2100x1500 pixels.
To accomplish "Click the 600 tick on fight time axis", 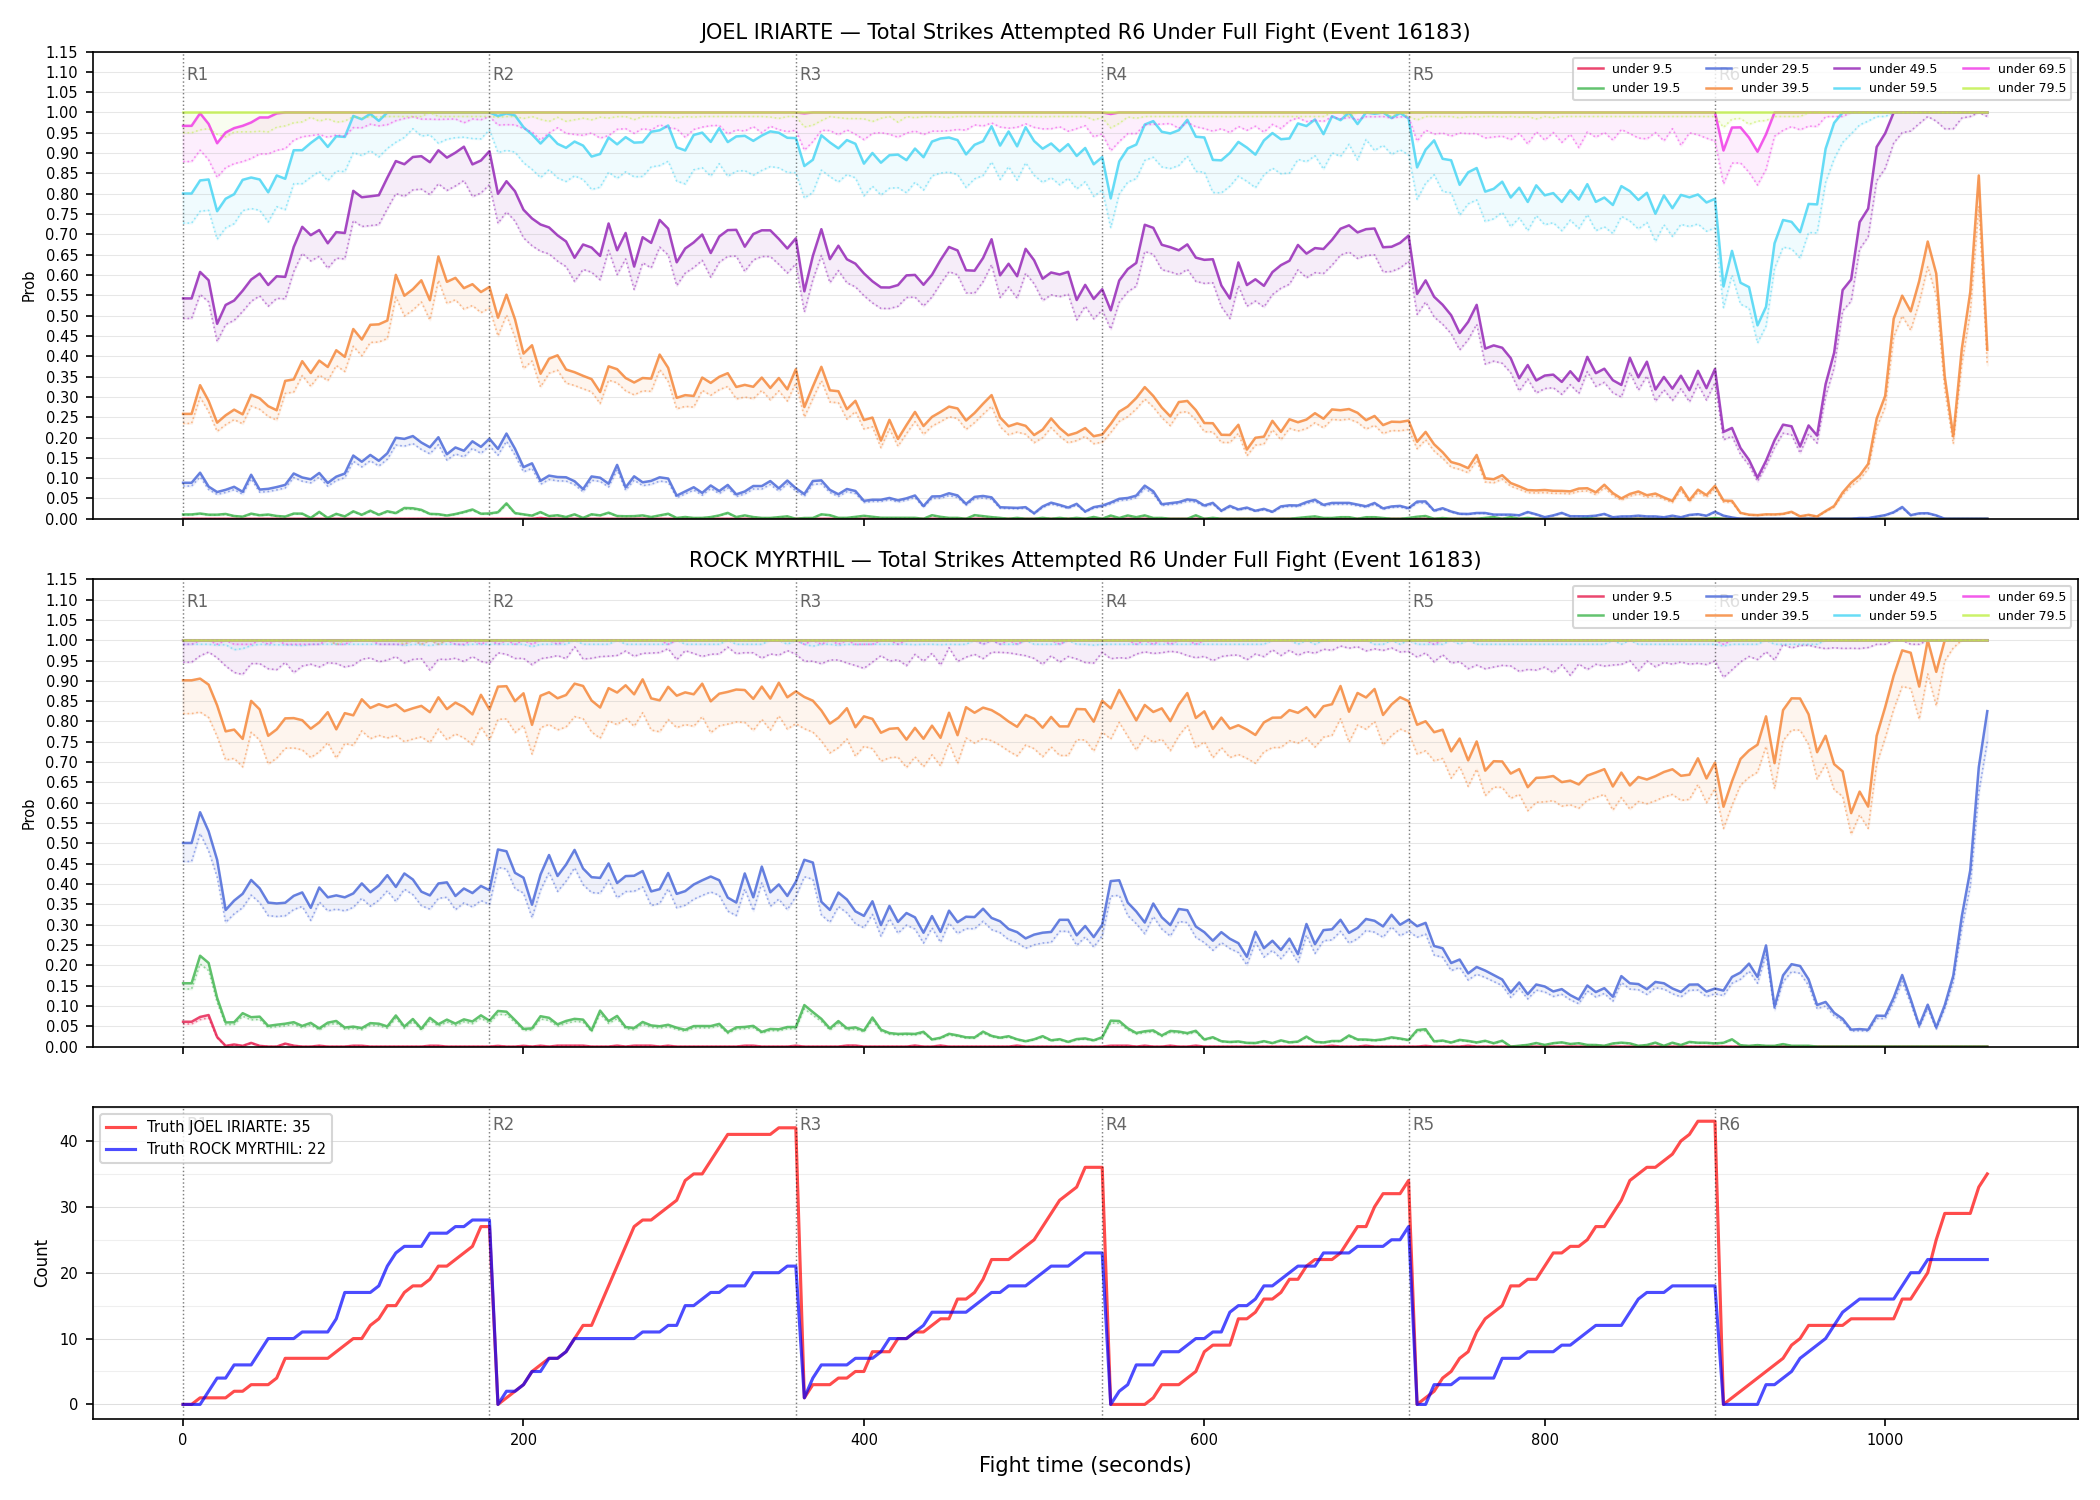I will click(1204, 1440).
